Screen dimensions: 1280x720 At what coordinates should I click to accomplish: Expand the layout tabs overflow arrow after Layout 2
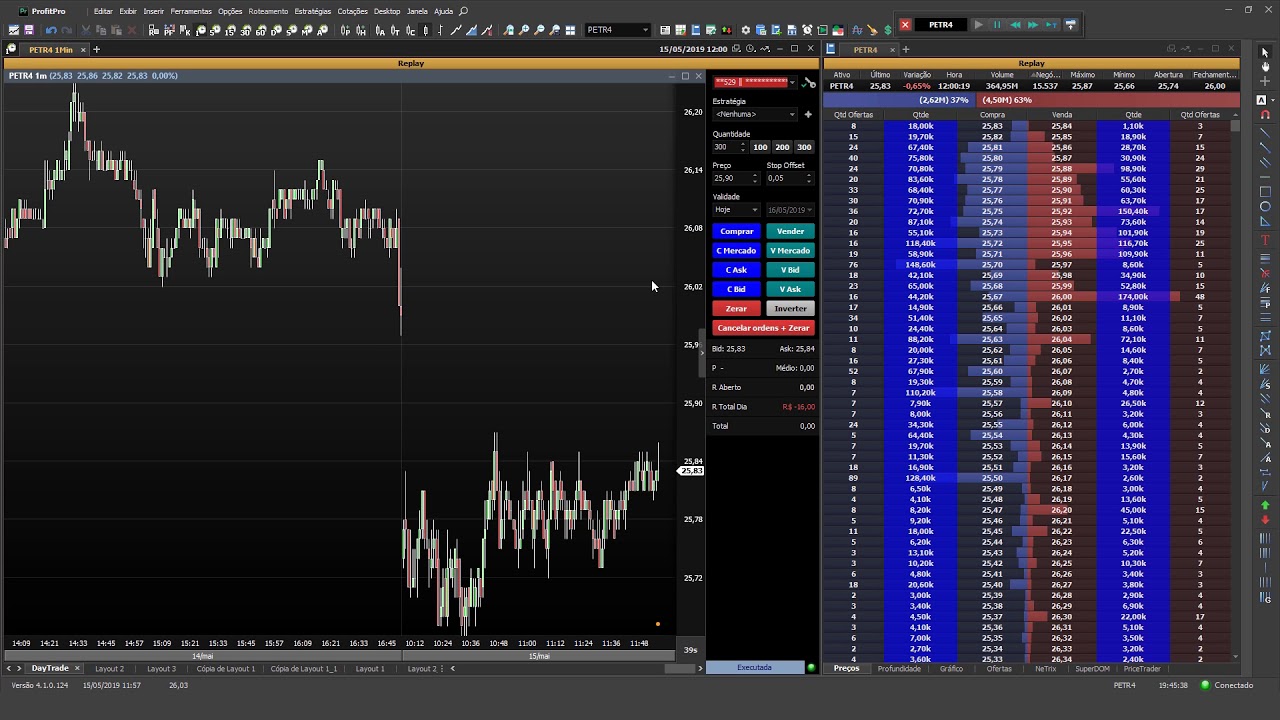pos(452,669)
